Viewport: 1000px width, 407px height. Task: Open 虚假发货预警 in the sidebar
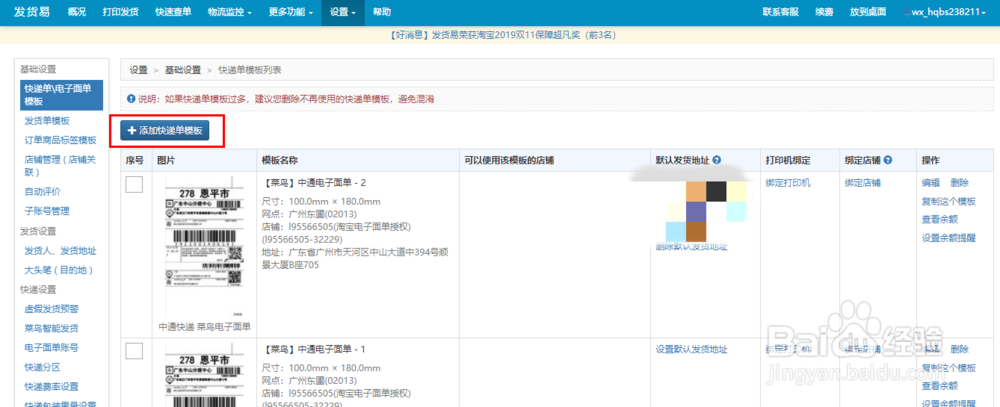pos(51,309)
